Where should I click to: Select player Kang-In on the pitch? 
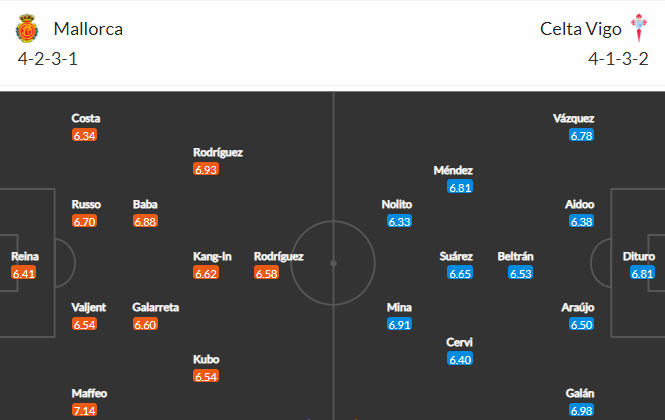tap(212, 256)
